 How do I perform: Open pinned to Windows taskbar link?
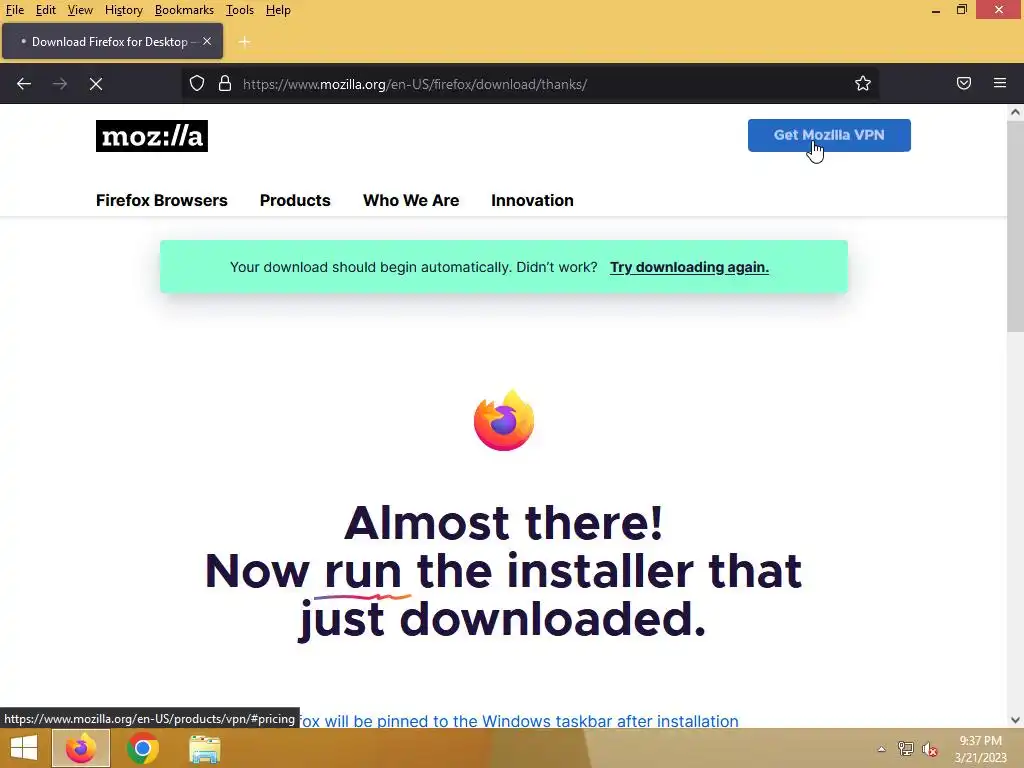tap(519, 720)
